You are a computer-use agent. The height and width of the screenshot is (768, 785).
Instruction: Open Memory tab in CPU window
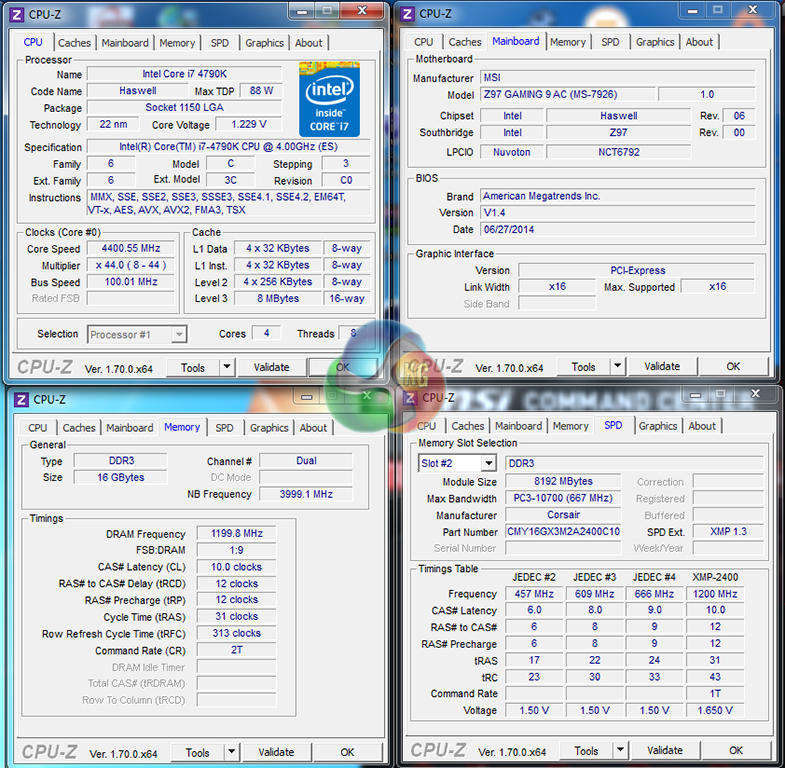177,43
